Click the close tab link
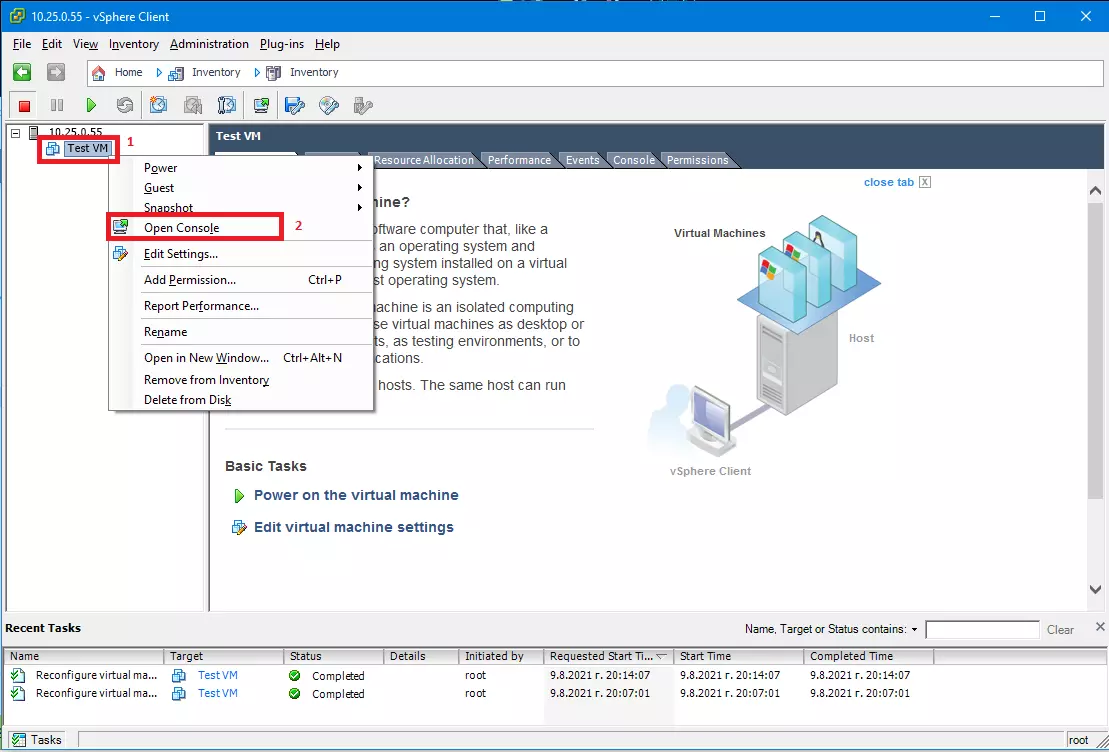Viewport: 1109px width, 752px height. point(889,183)
